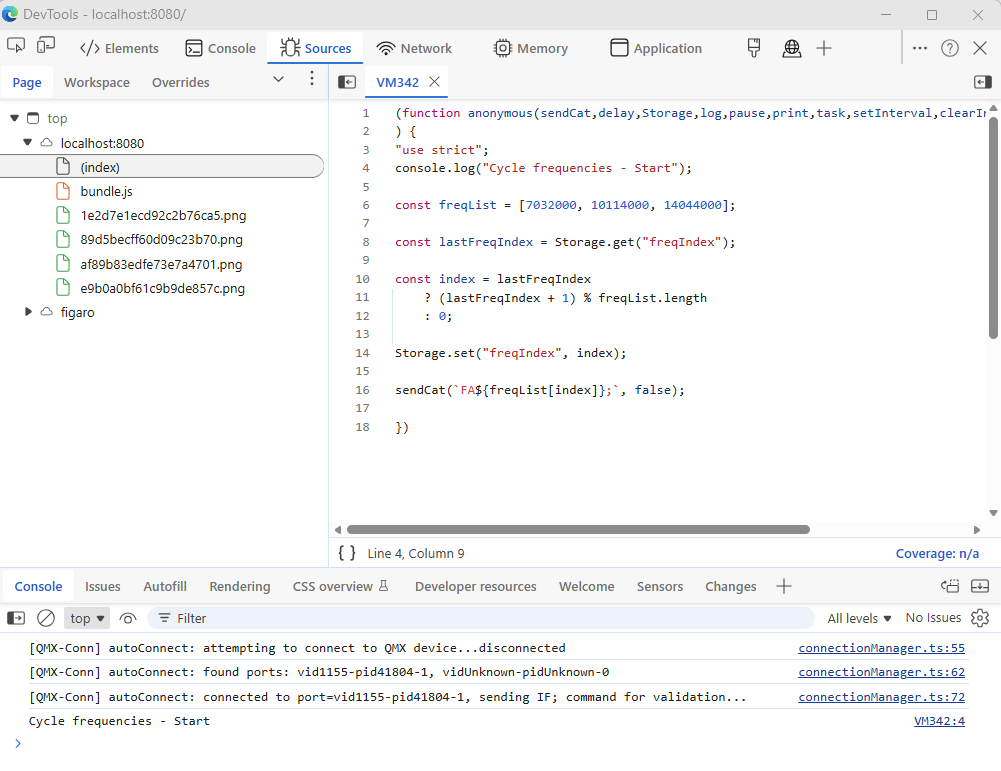
Task: Toggle device emulation toolbar icon
Action: 46,46
